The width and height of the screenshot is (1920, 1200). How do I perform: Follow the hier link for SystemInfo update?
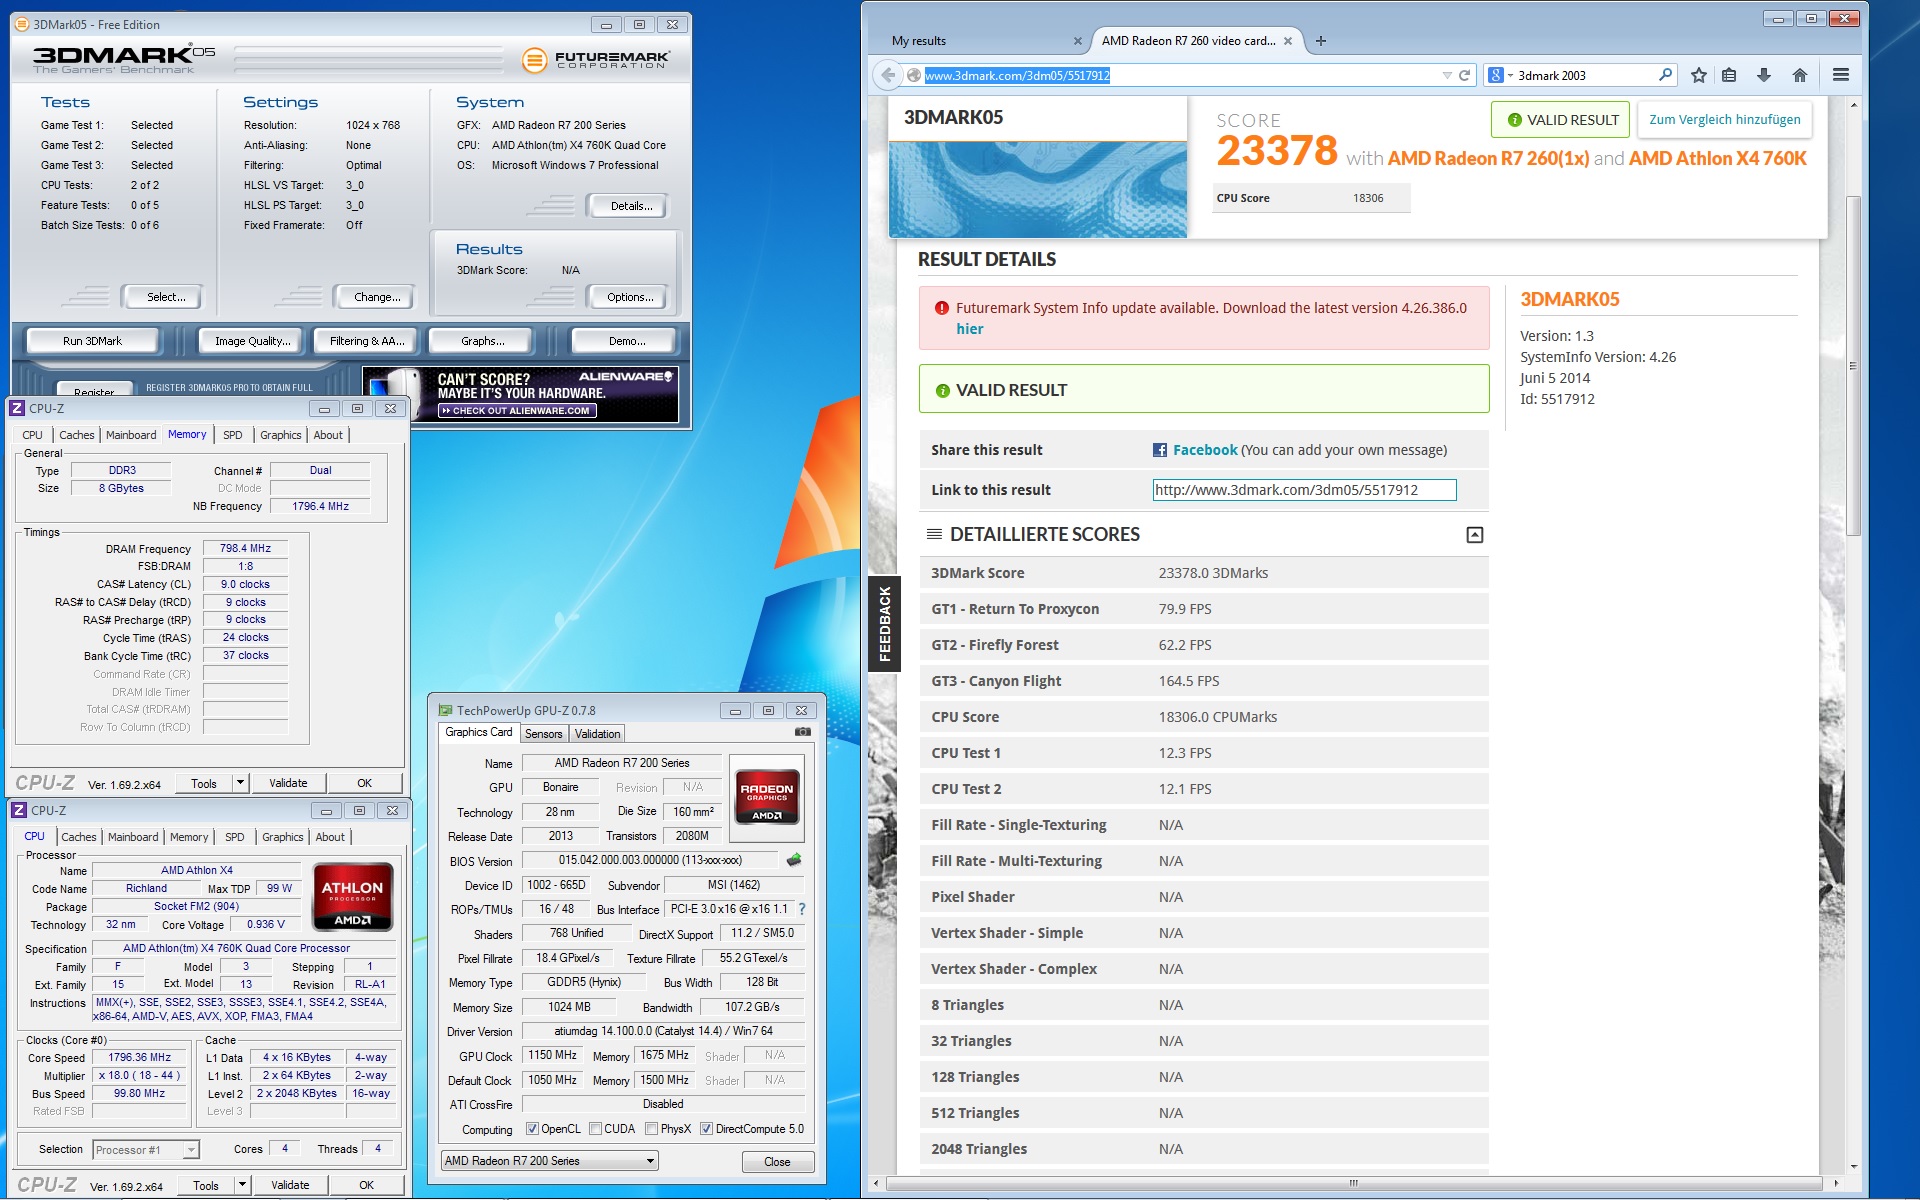[x=969, y=329]
